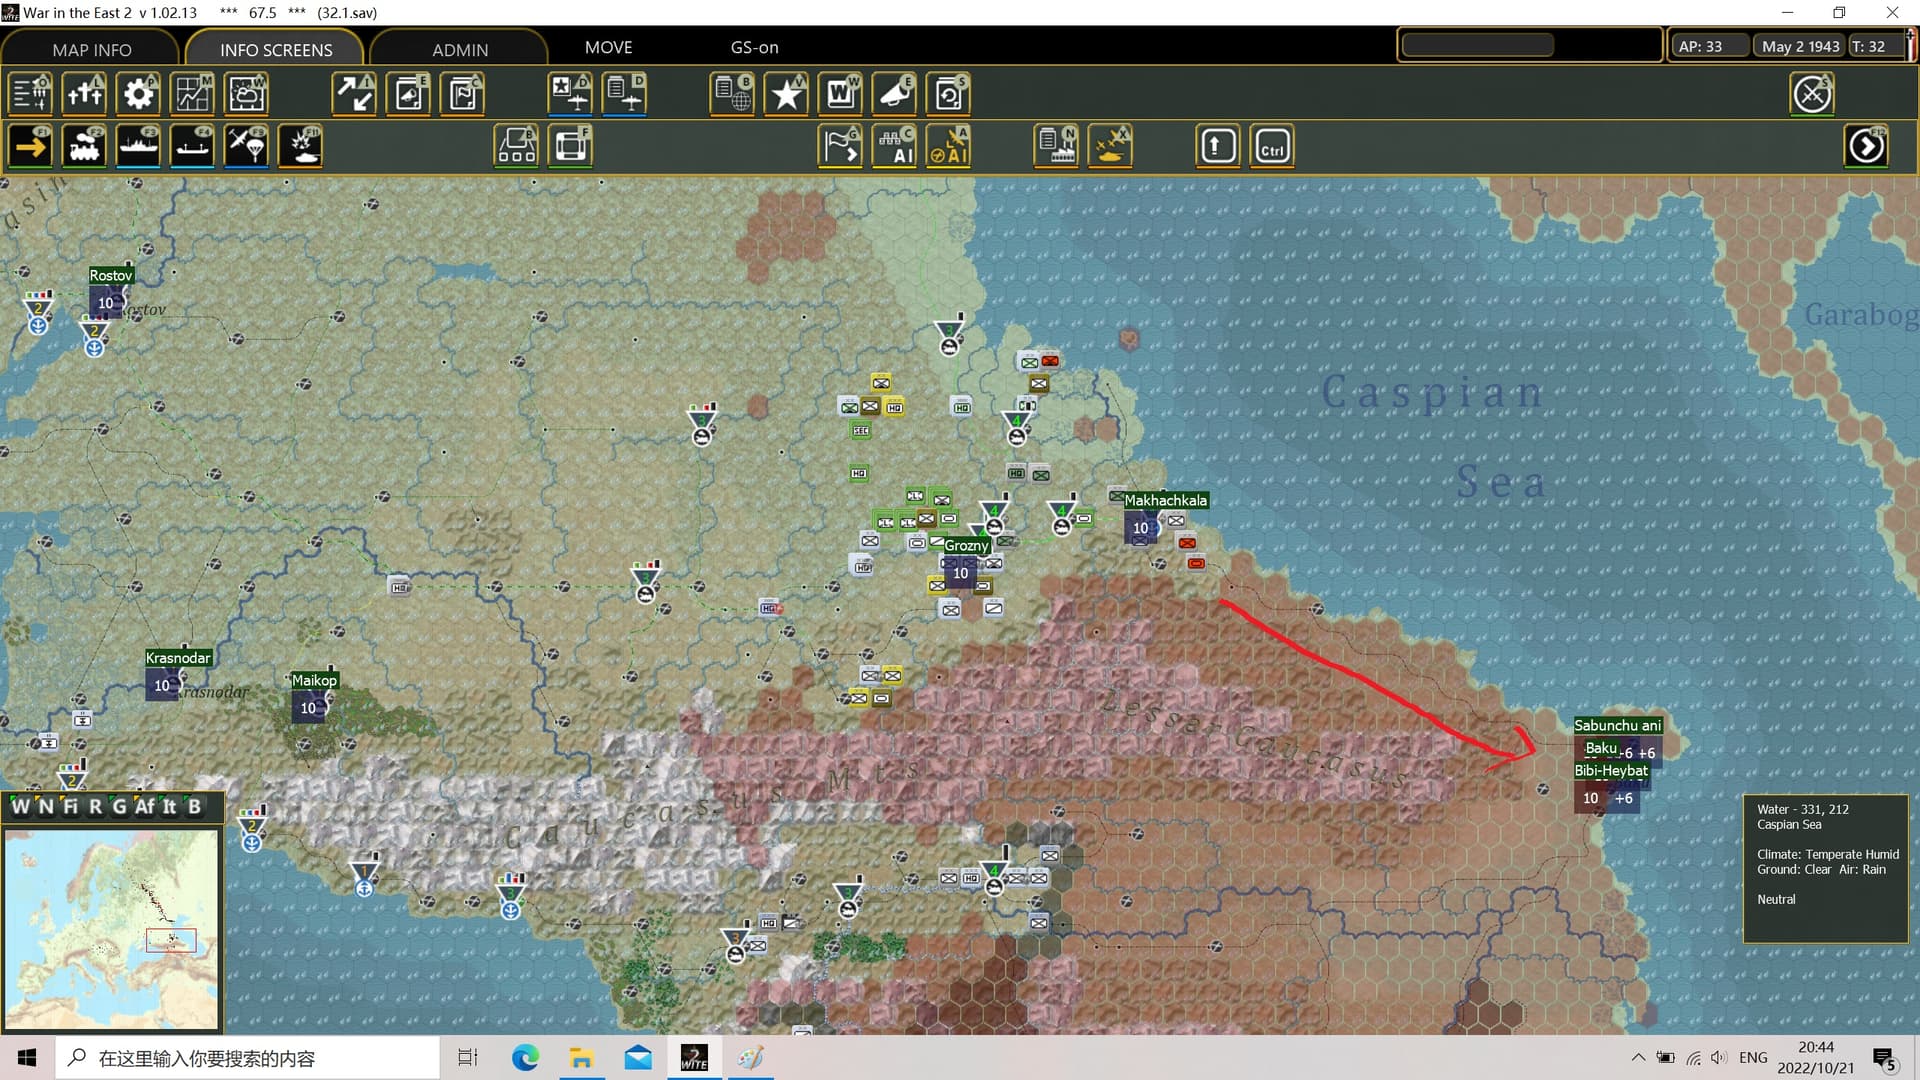Toggle the N minimap filter
This screenshot has height=1080, width=1920.
[x=46, y=806]
